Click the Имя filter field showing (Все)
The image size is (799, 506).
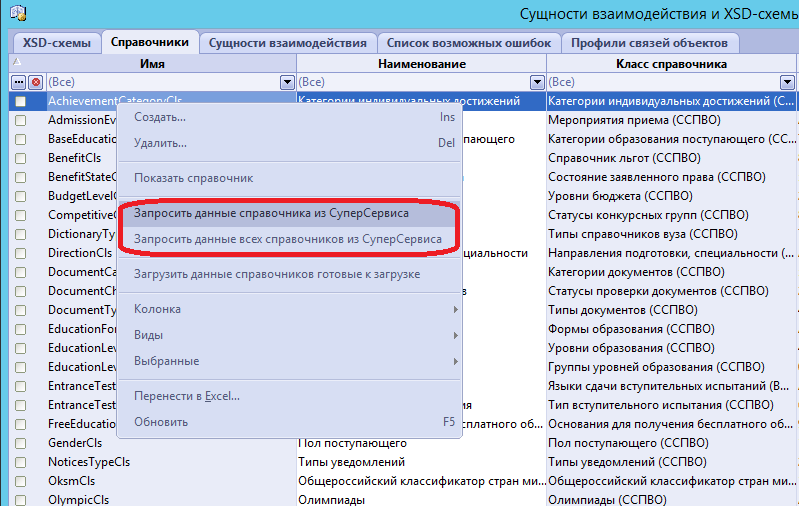[163, 82]
